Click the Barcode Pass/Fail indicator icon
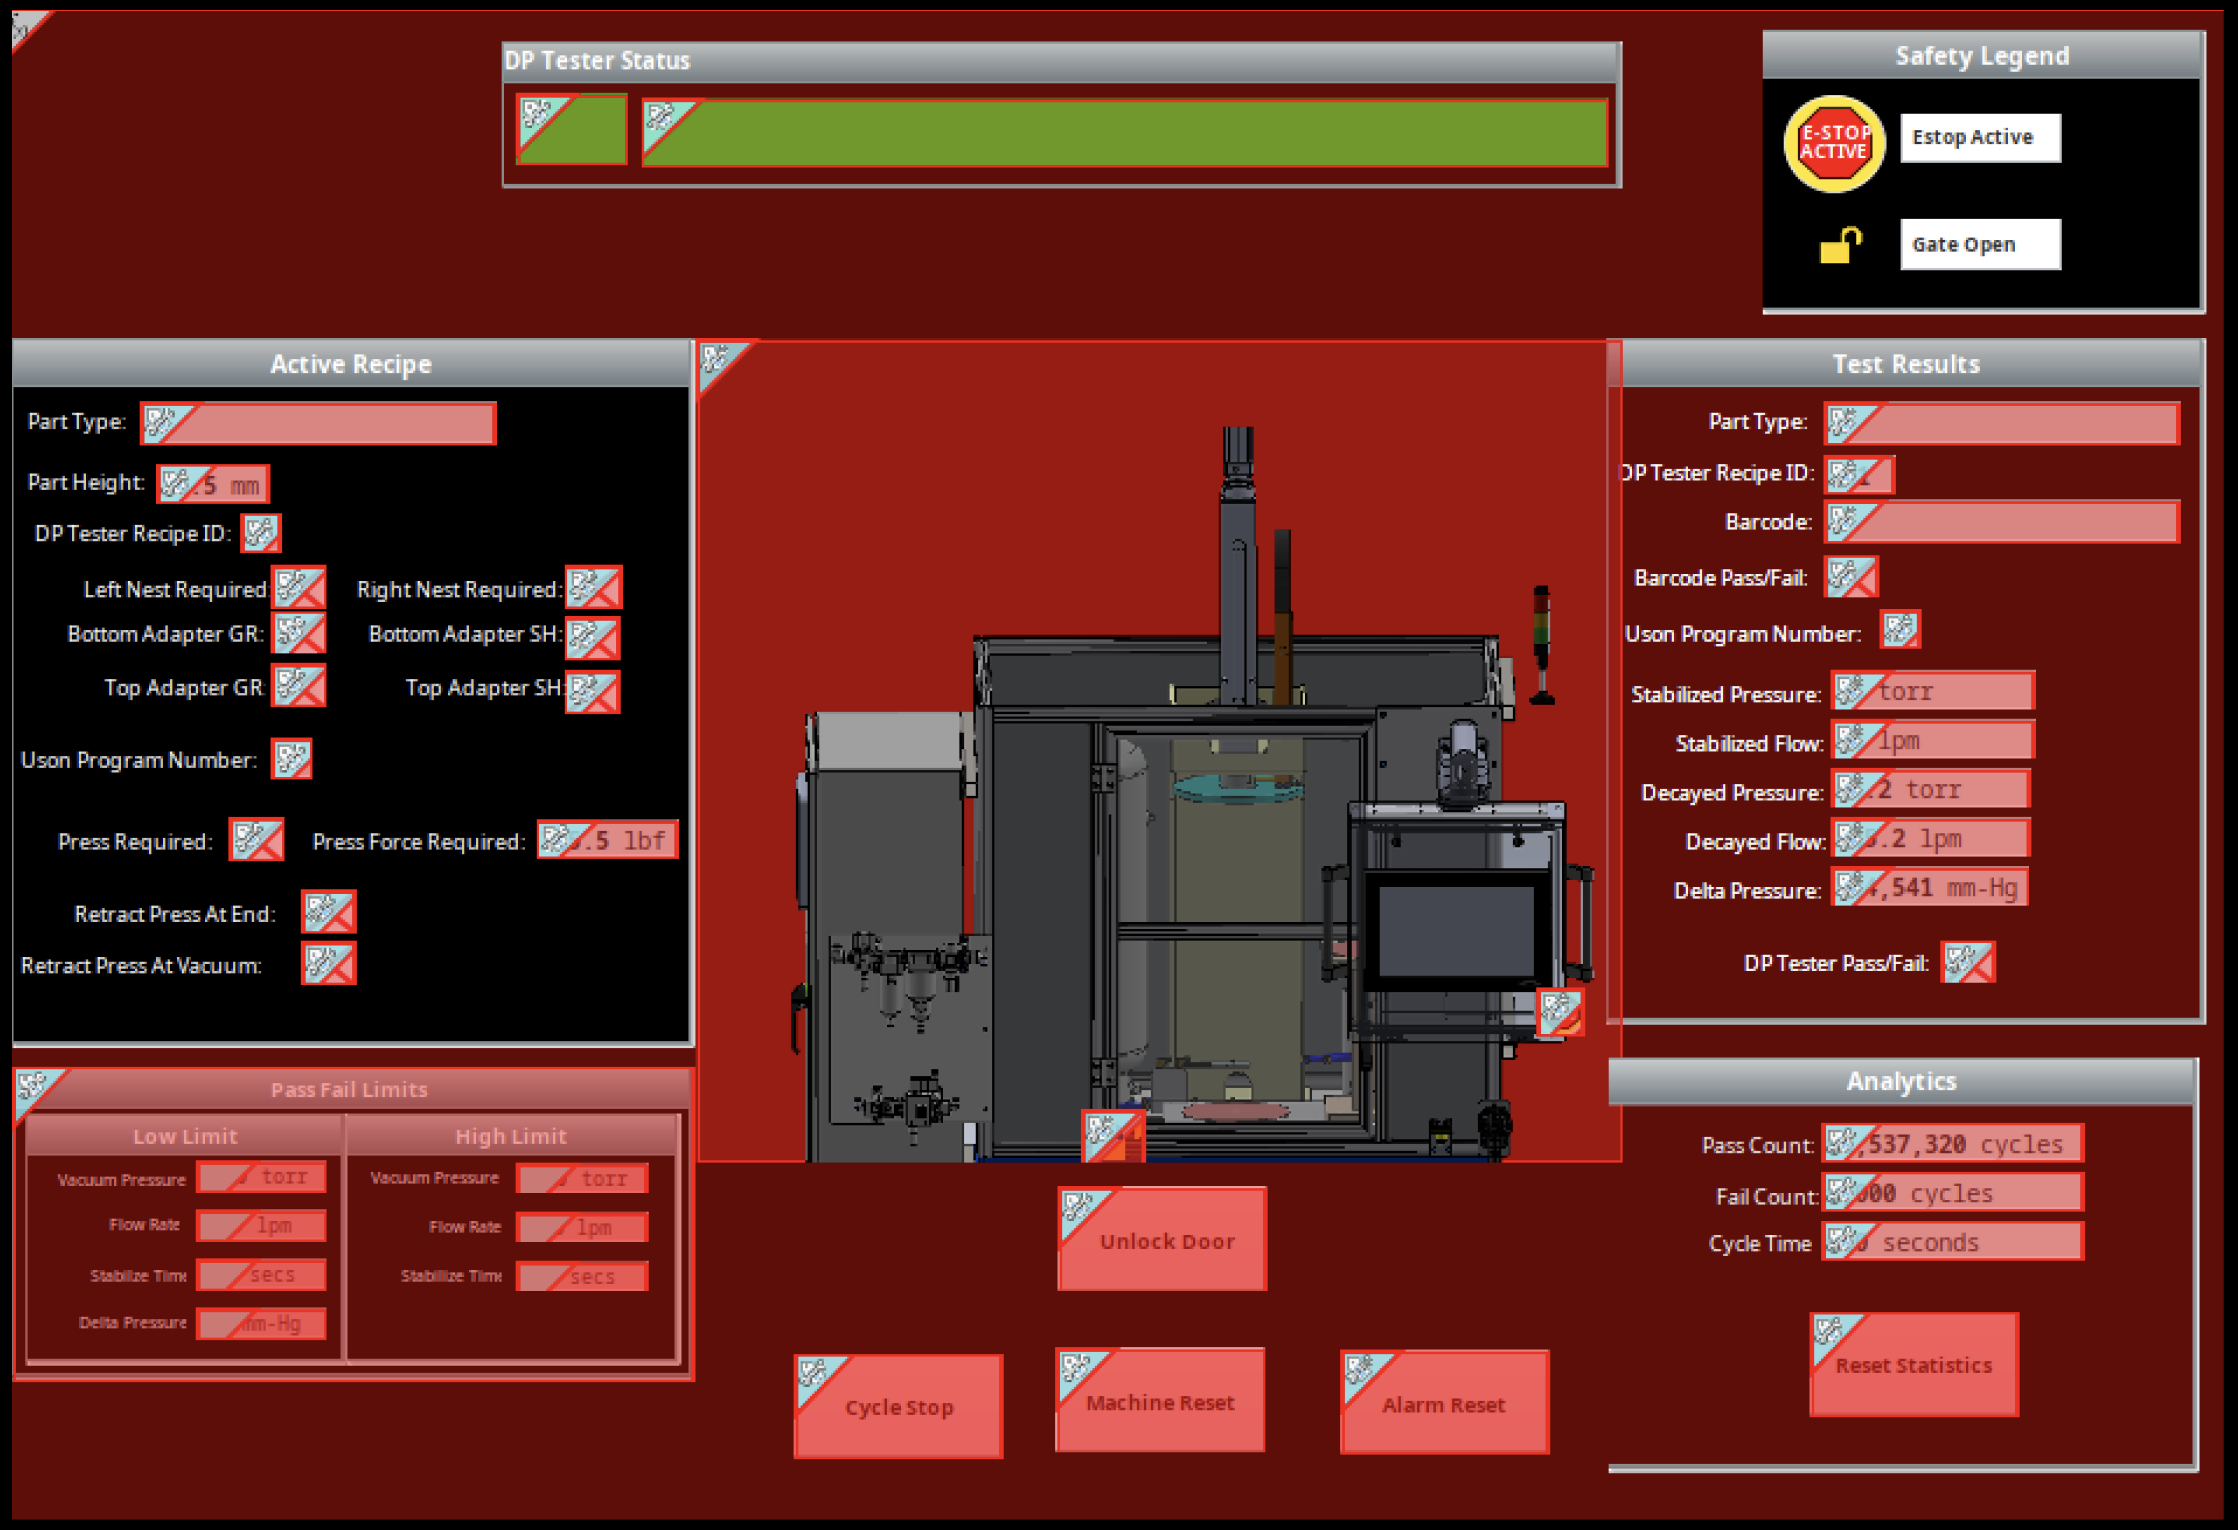Image resolution: width=2238 pixels, height=1530 pixels. tap(1851, 577)
